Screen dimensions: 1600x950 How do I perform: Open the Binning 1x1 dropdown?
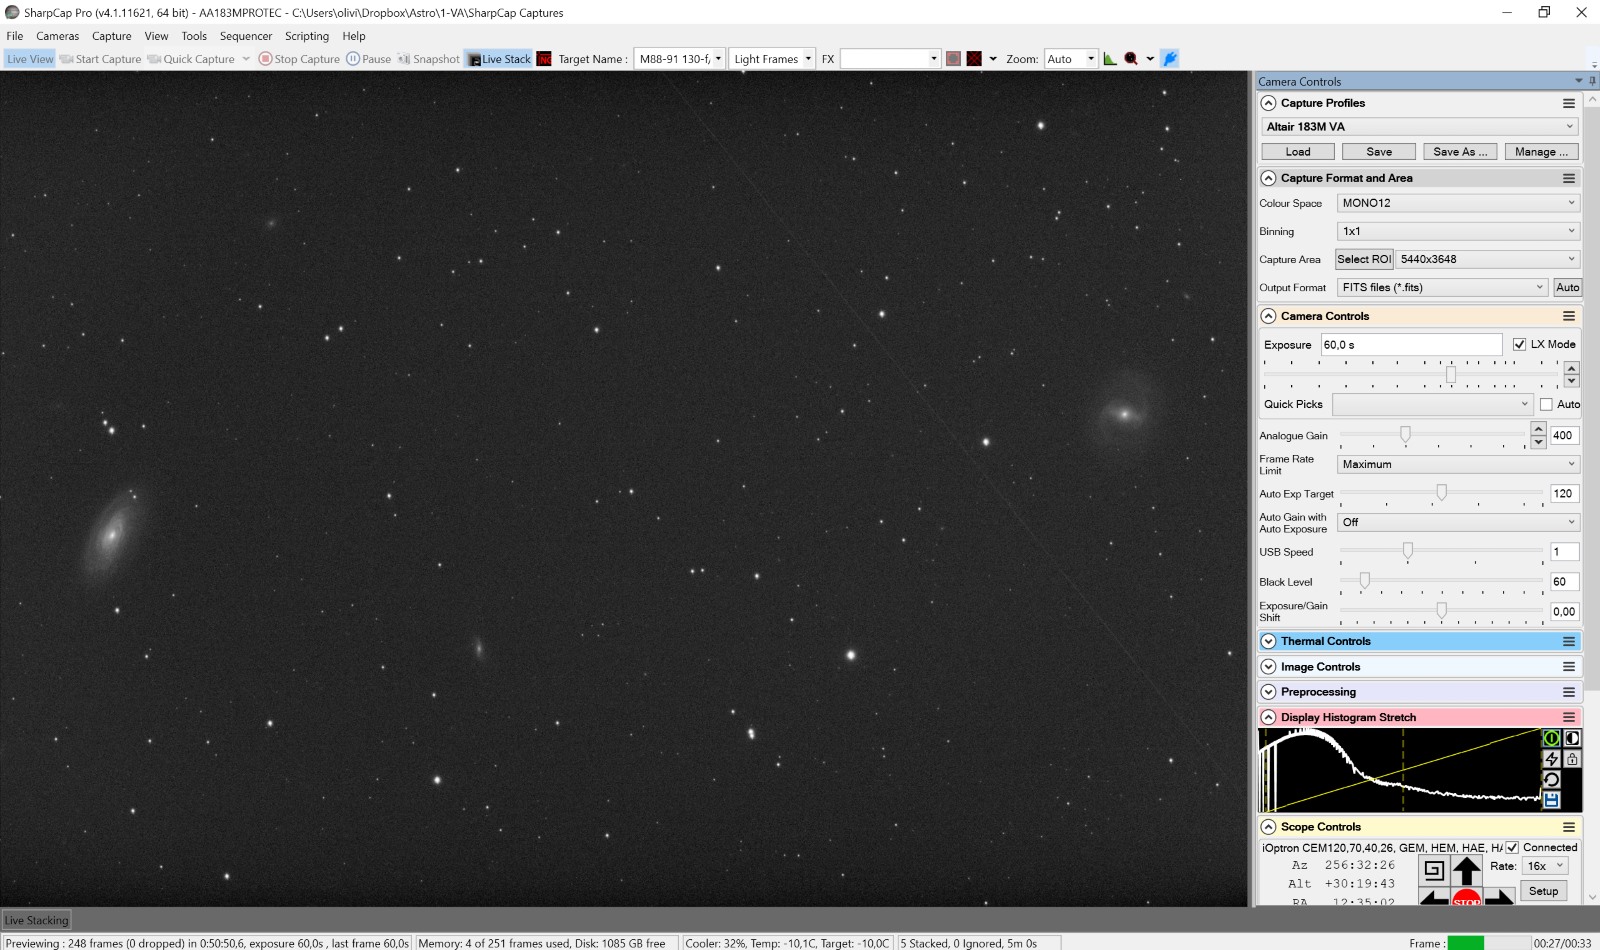tap(1457, 231)
